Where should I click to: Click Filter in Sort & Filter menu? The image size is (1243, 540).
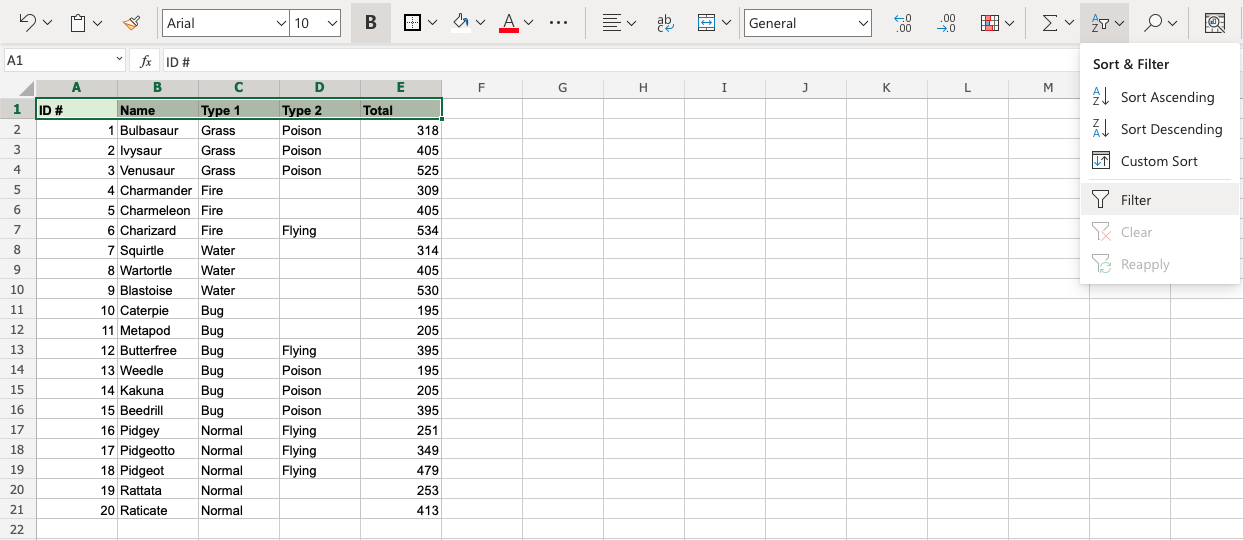point(1136,200)
